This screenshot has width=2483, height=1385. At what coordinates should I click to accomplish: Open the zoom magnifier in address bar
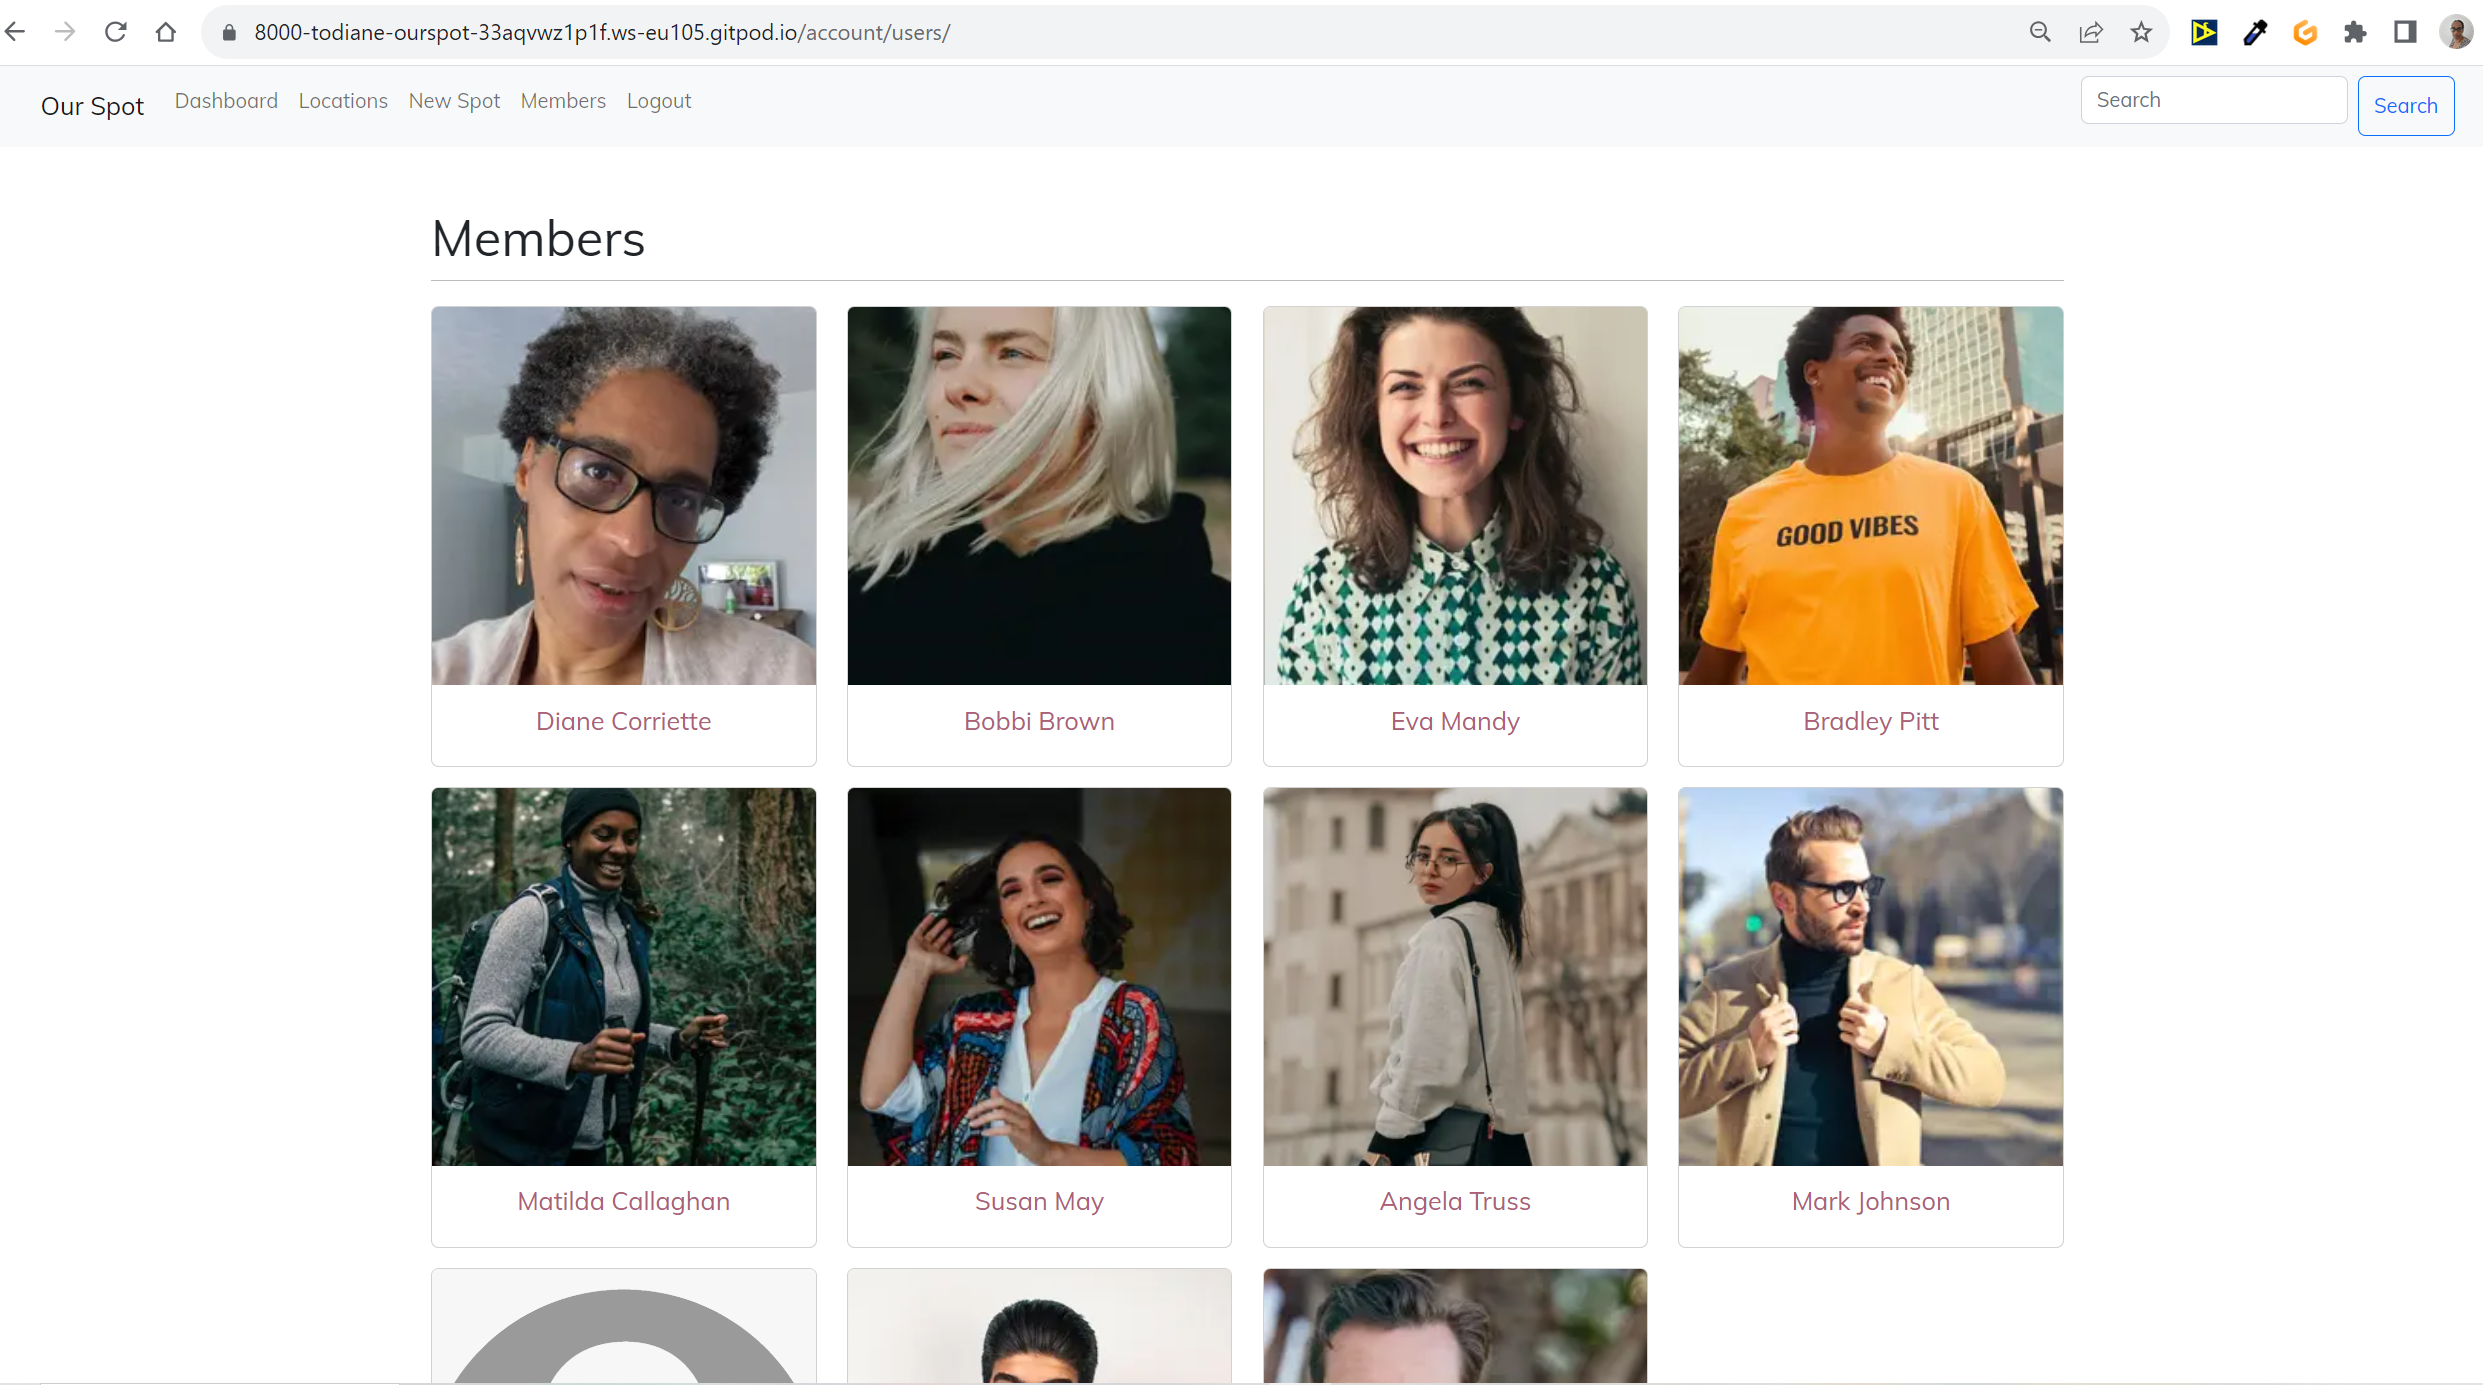pos(2040,32)
